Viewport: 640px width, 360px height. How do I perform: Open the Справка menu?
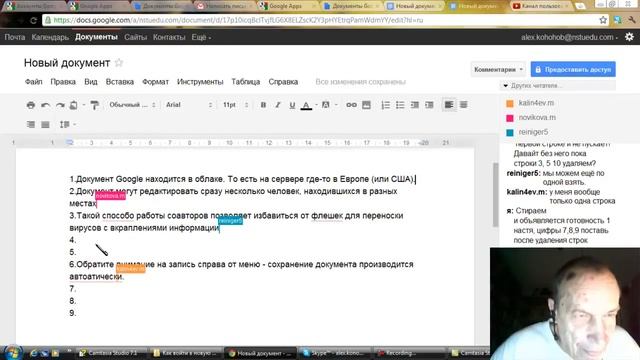[x=283, y=82]
